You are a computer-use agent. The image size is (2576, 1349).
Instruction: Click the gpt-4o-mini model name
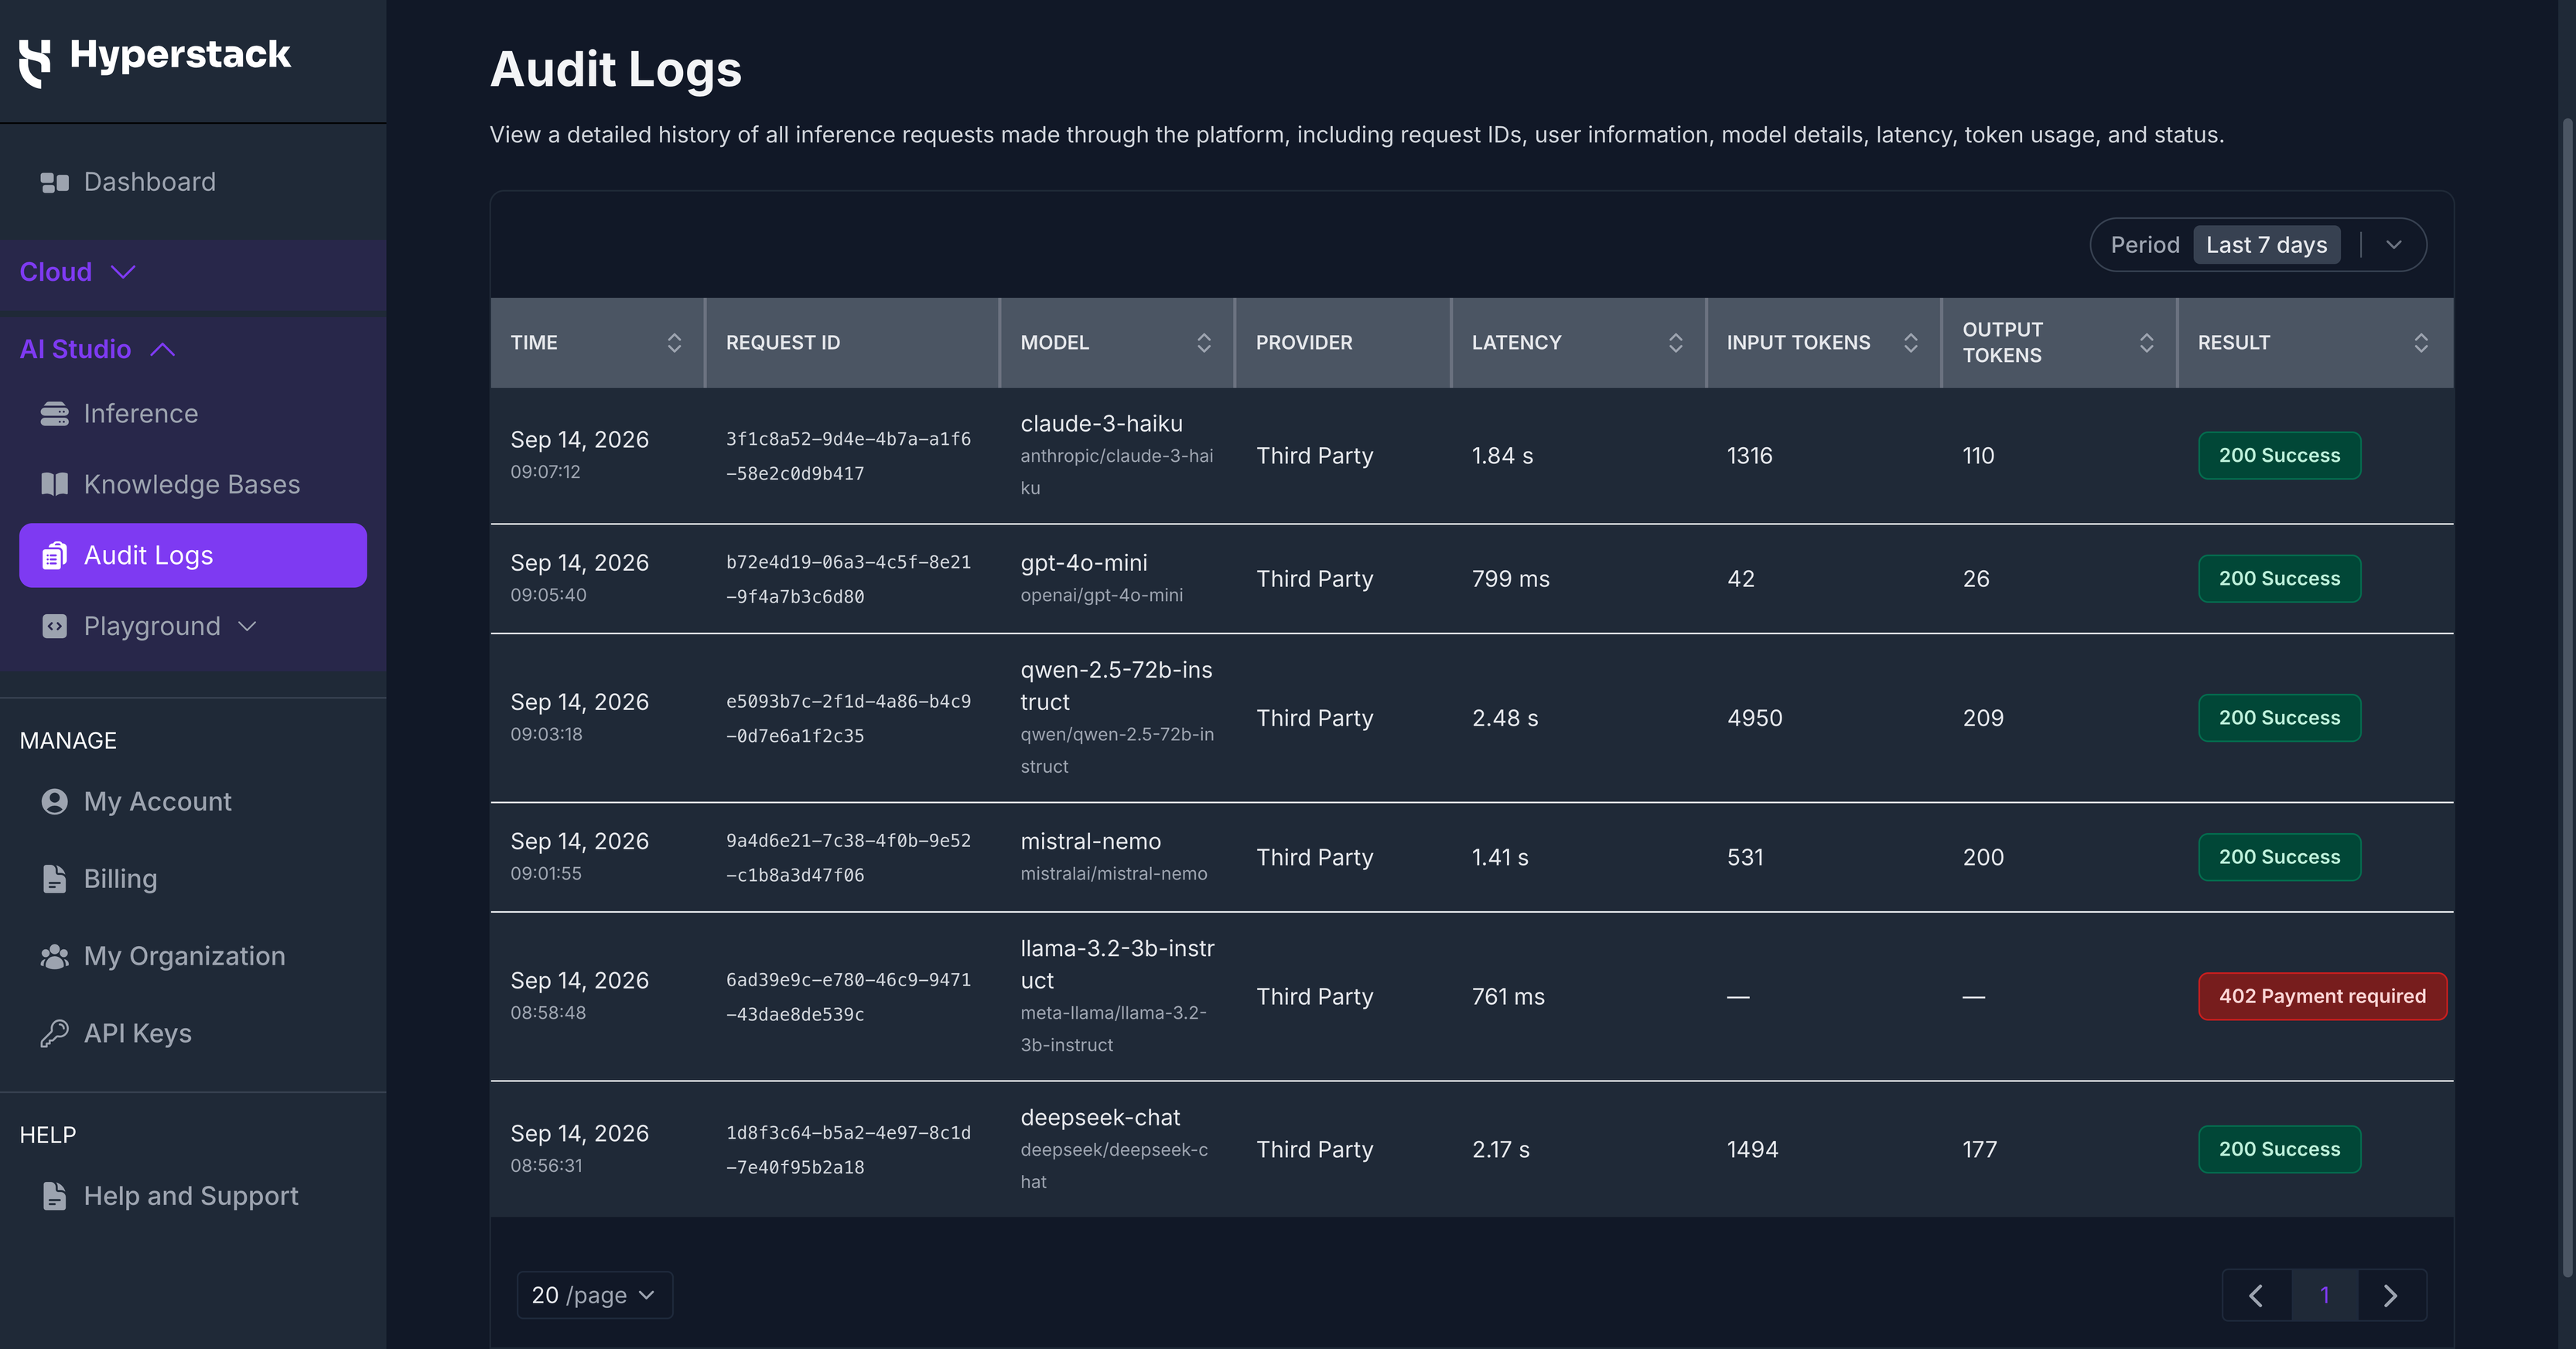[x=1084, y=563]
